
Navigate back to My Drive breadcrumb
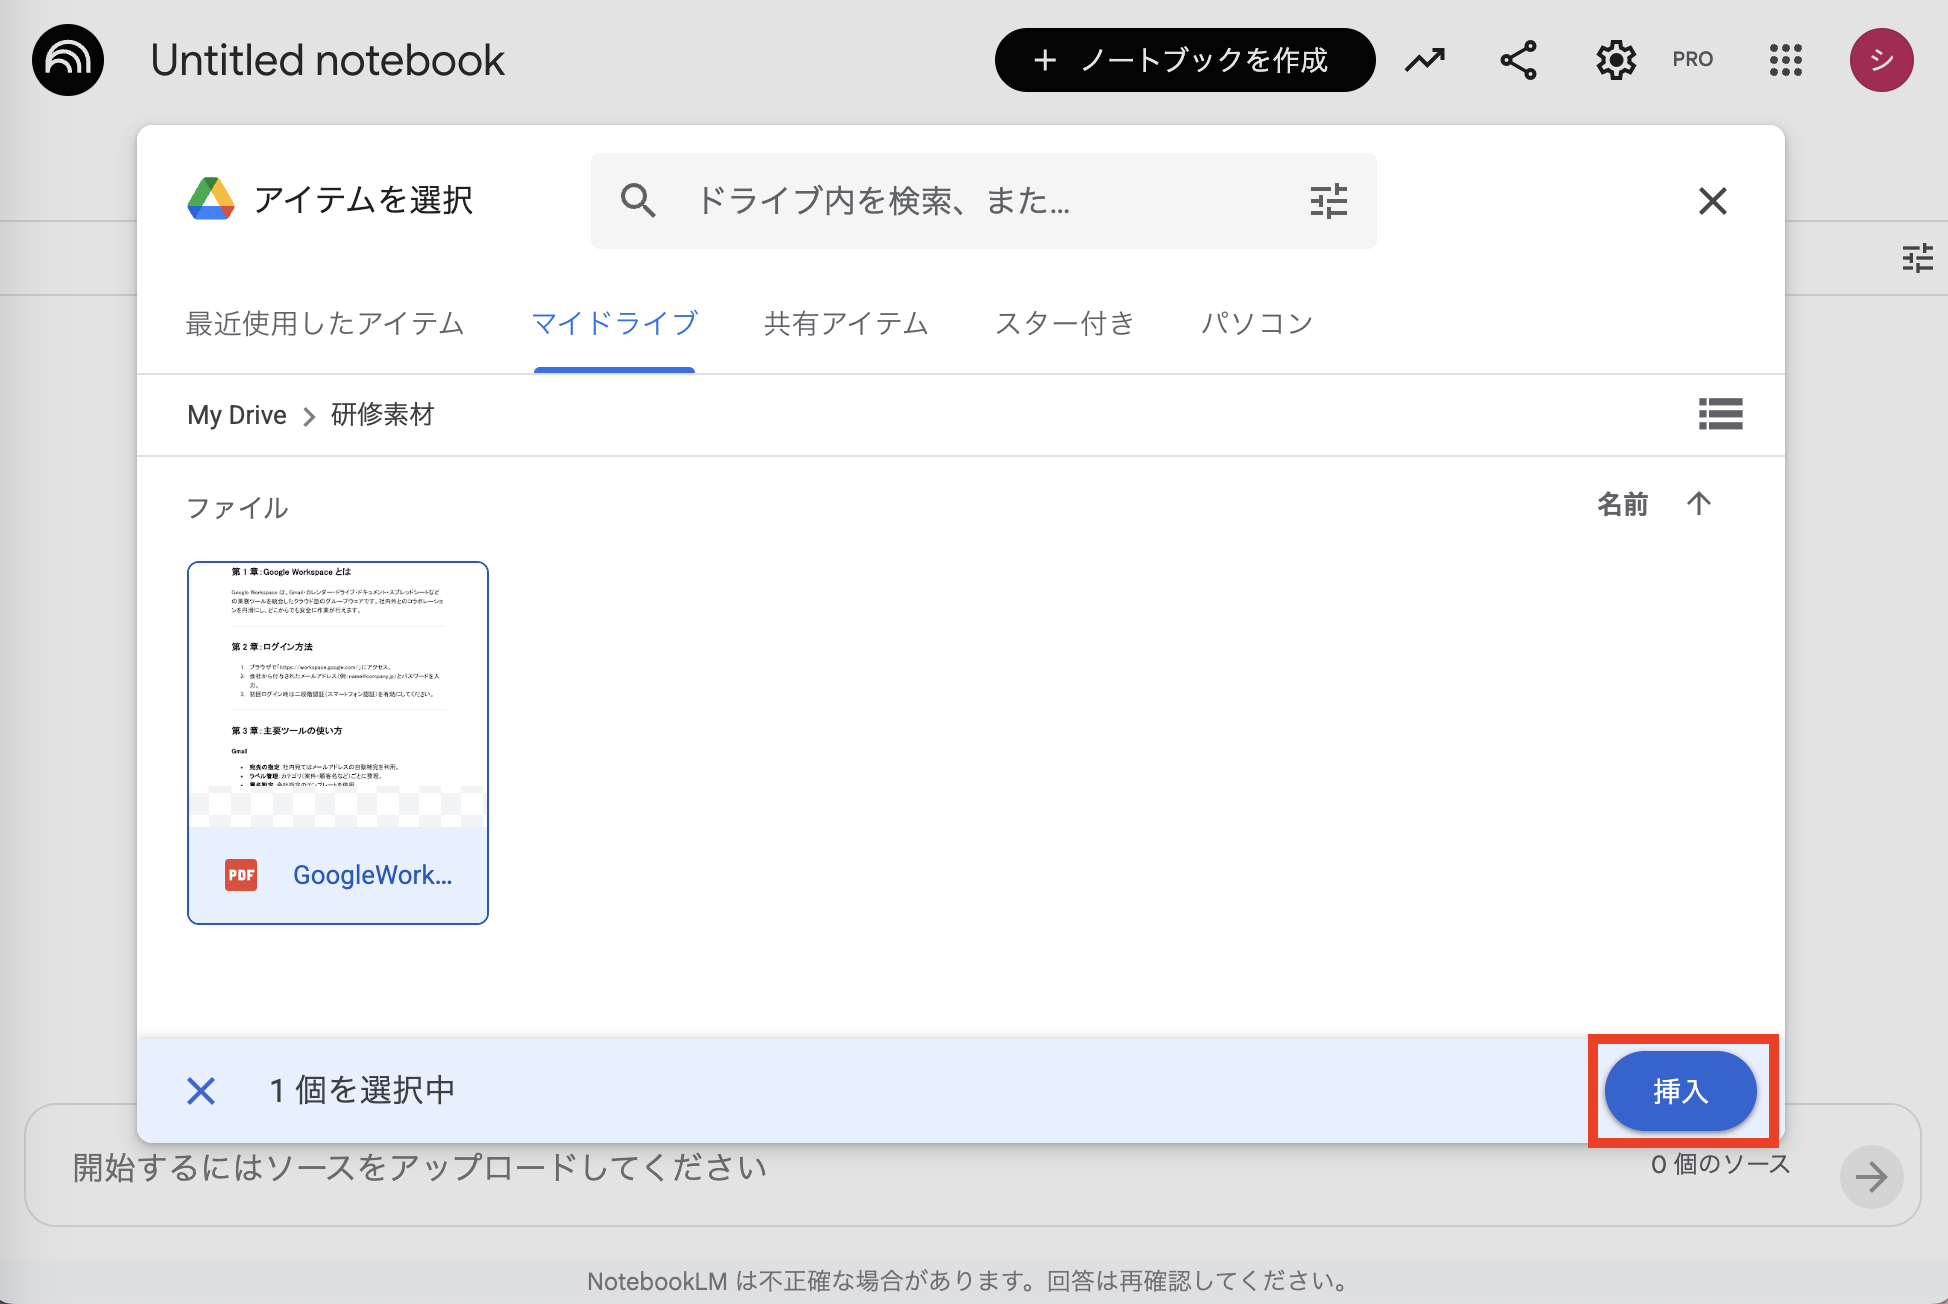coord(236,414)
